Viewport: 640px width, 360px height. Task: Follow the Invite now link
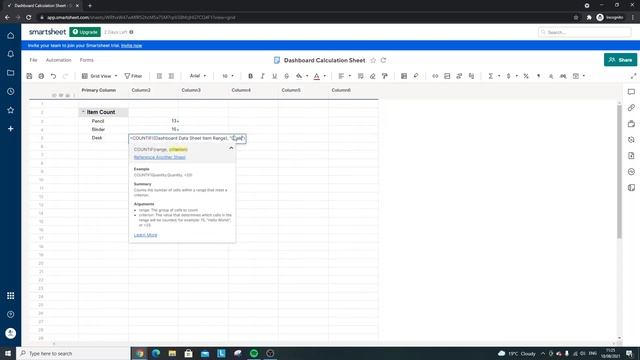pos(131,45)
